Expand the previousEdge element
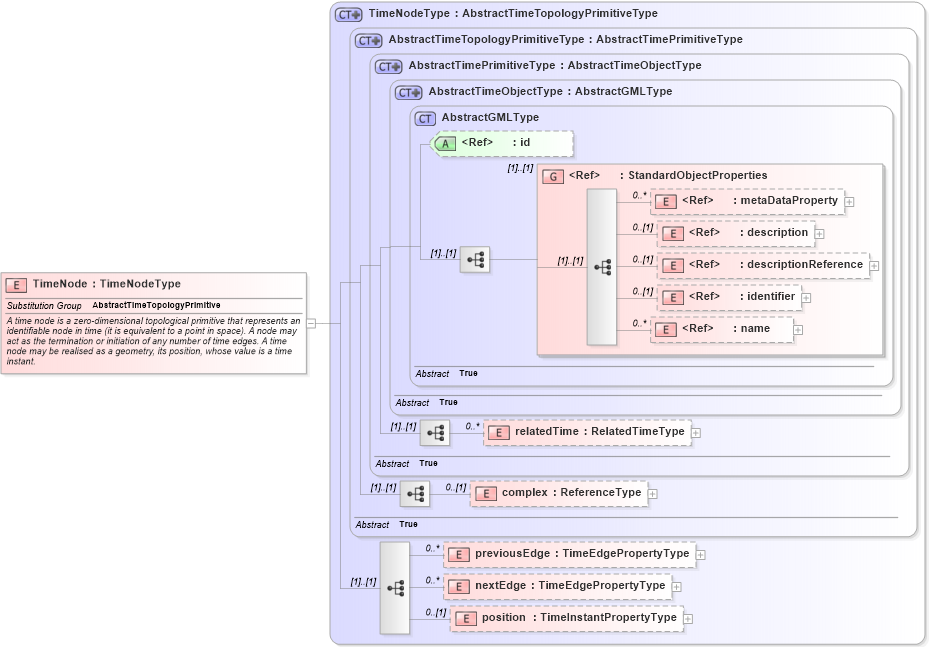 tap(700, 555)
